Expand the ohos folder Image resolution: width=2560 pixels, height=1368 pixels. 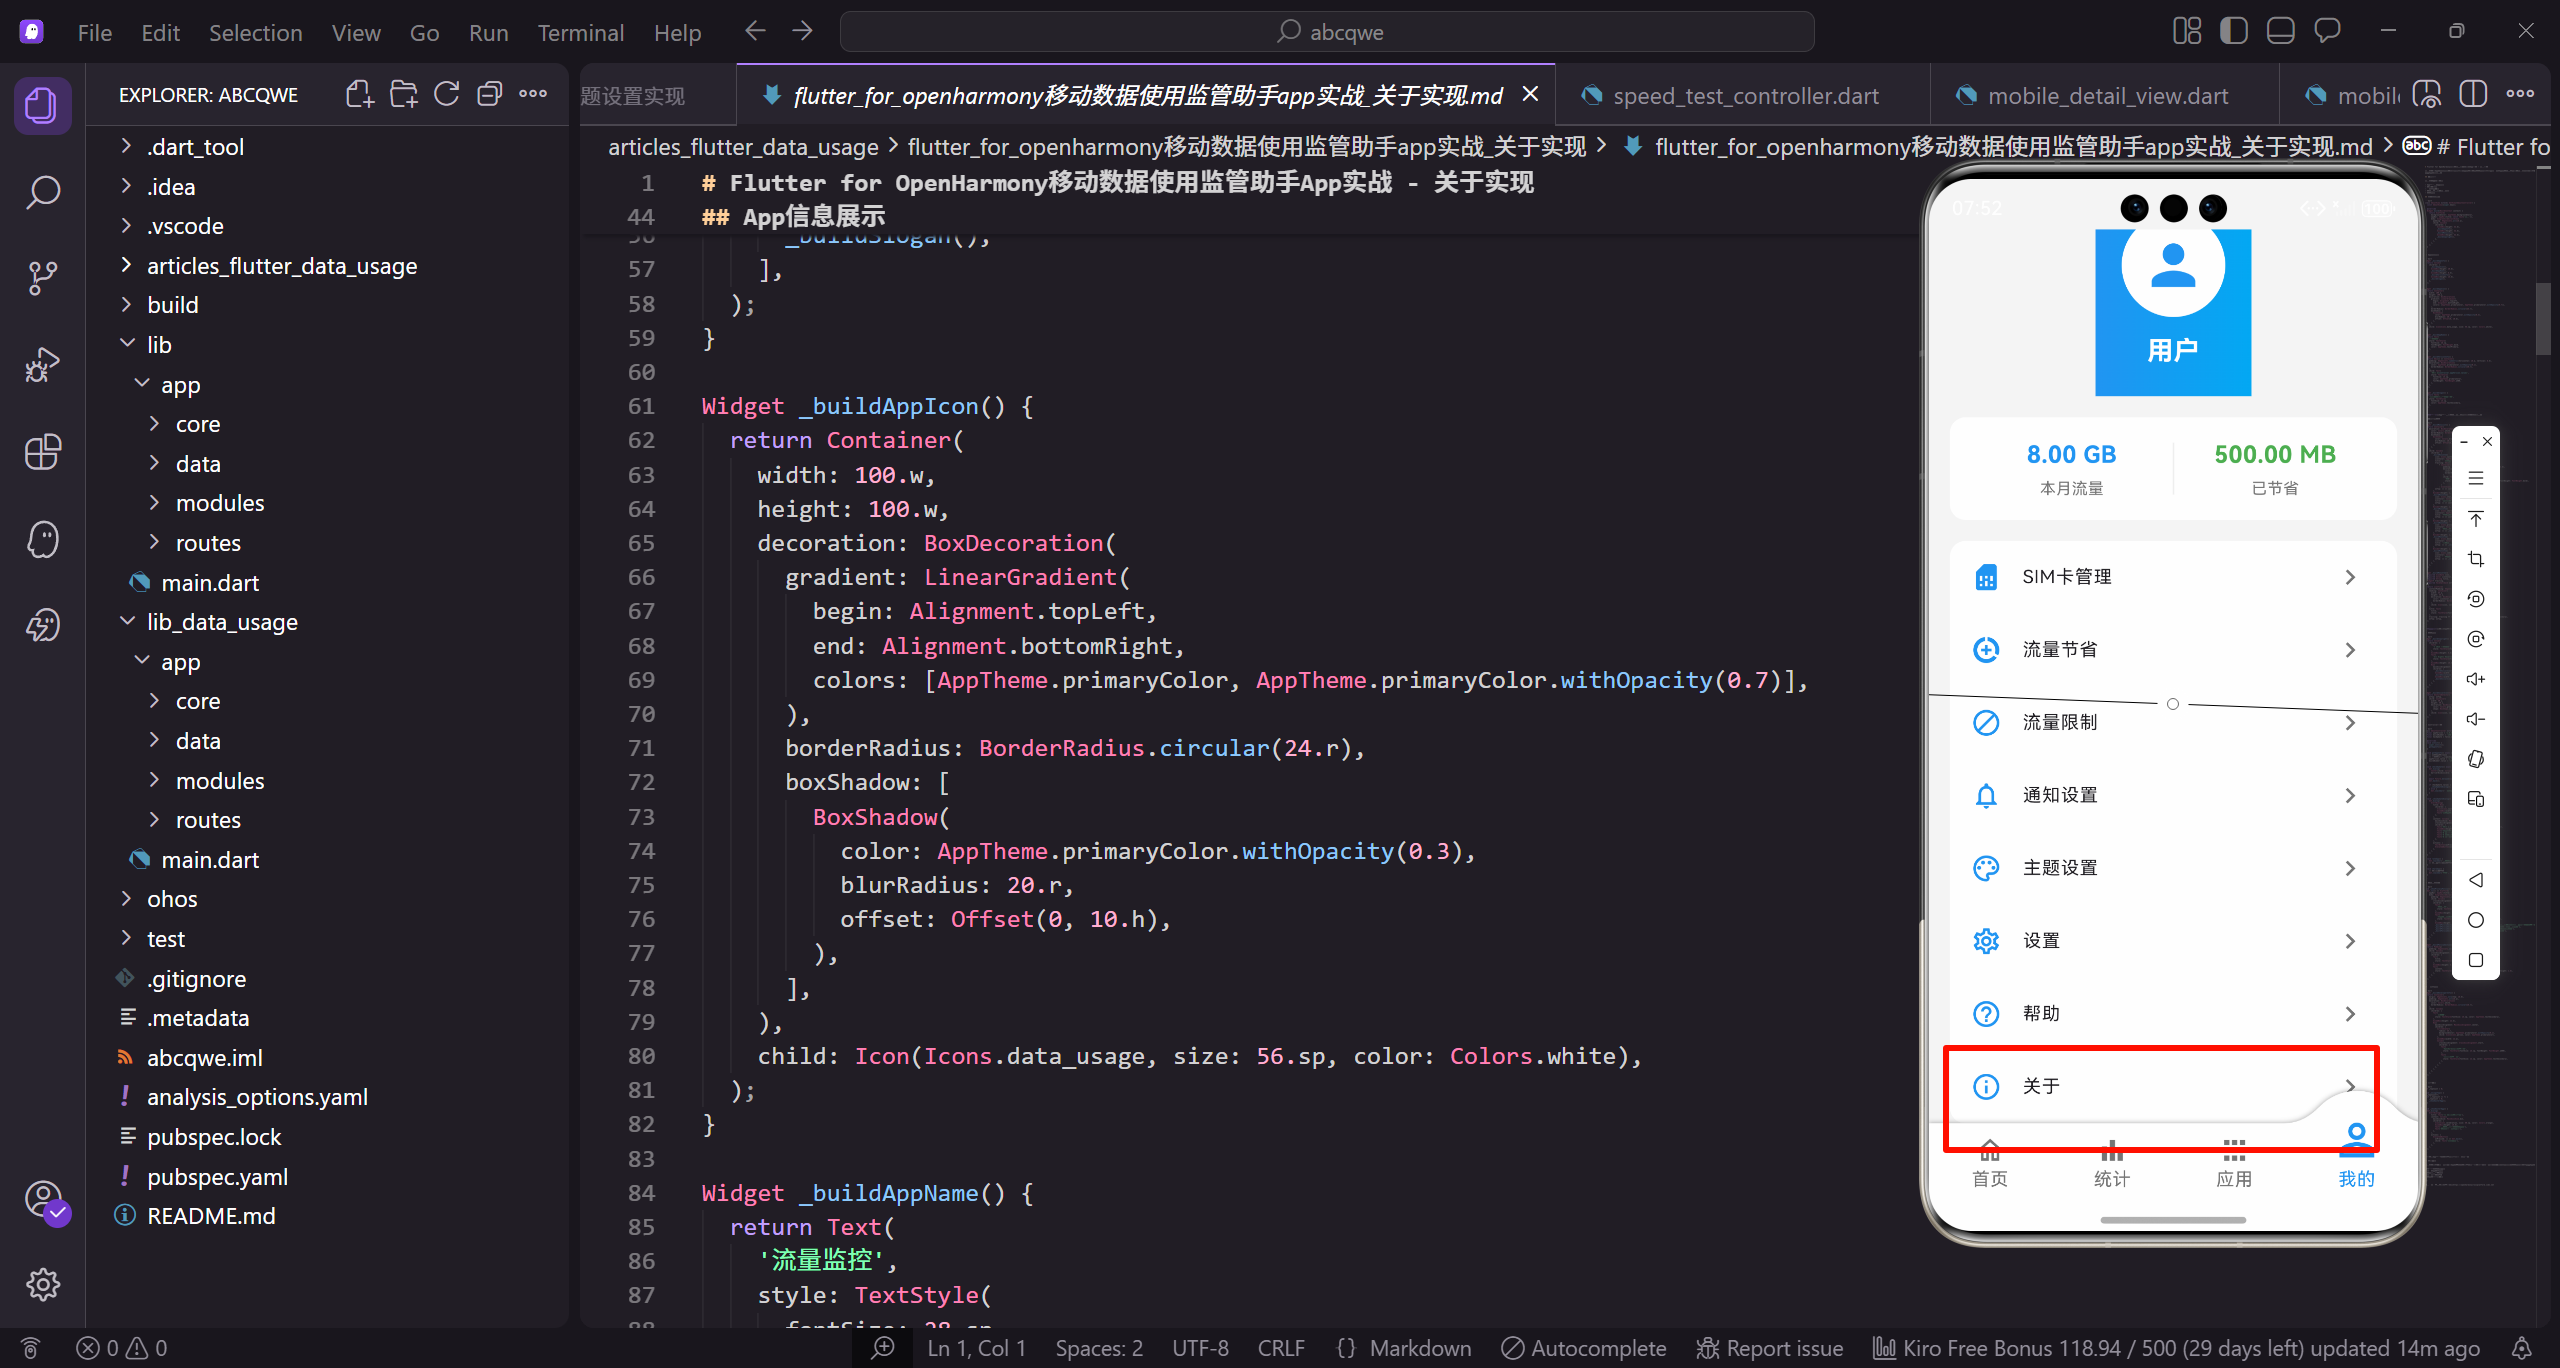[172, 899]
